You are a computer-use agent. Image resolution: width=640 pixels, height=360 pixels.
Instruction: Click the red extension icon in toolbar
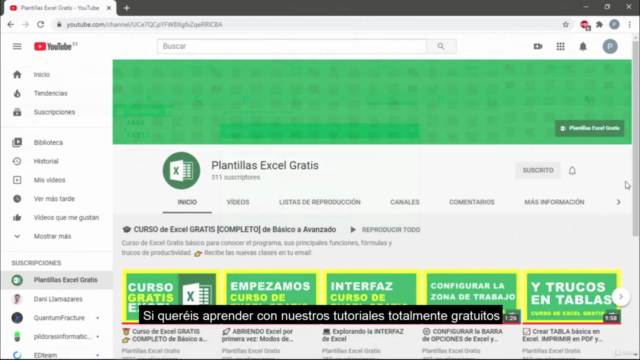point(584,25)
